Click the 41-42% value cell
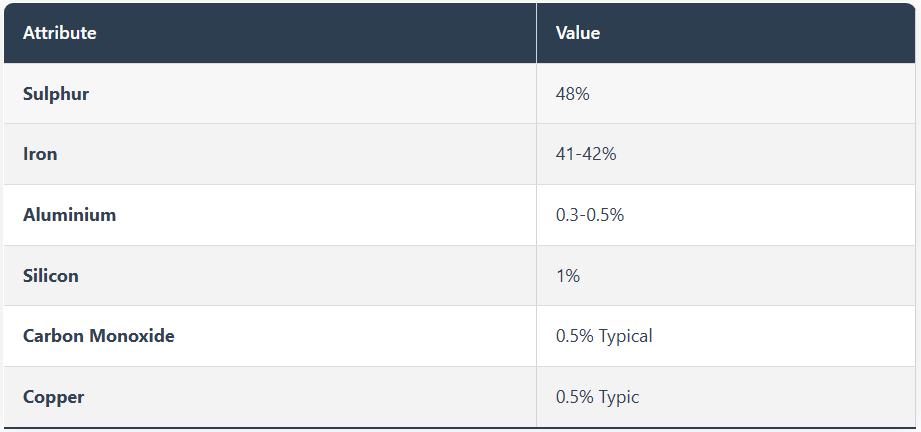 click(586, 155)
